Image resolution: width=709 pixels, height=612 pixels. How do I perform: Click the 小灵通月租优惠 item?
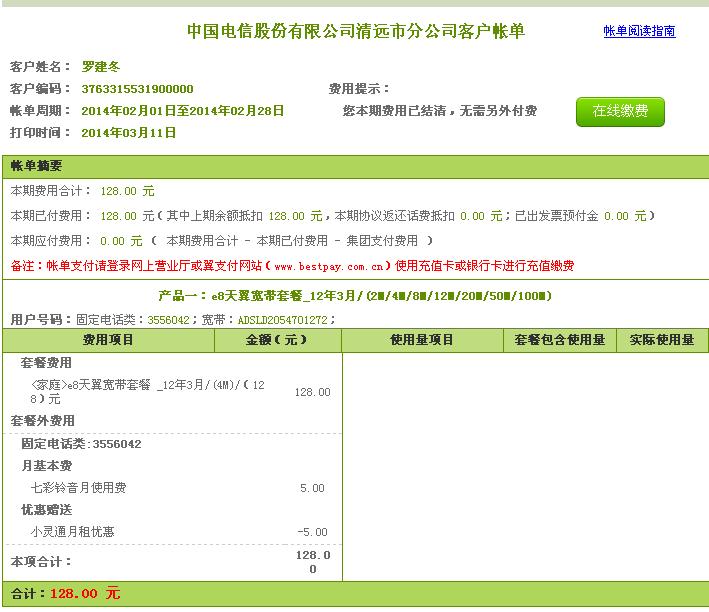pyautogui.click(x=72, y=531)
